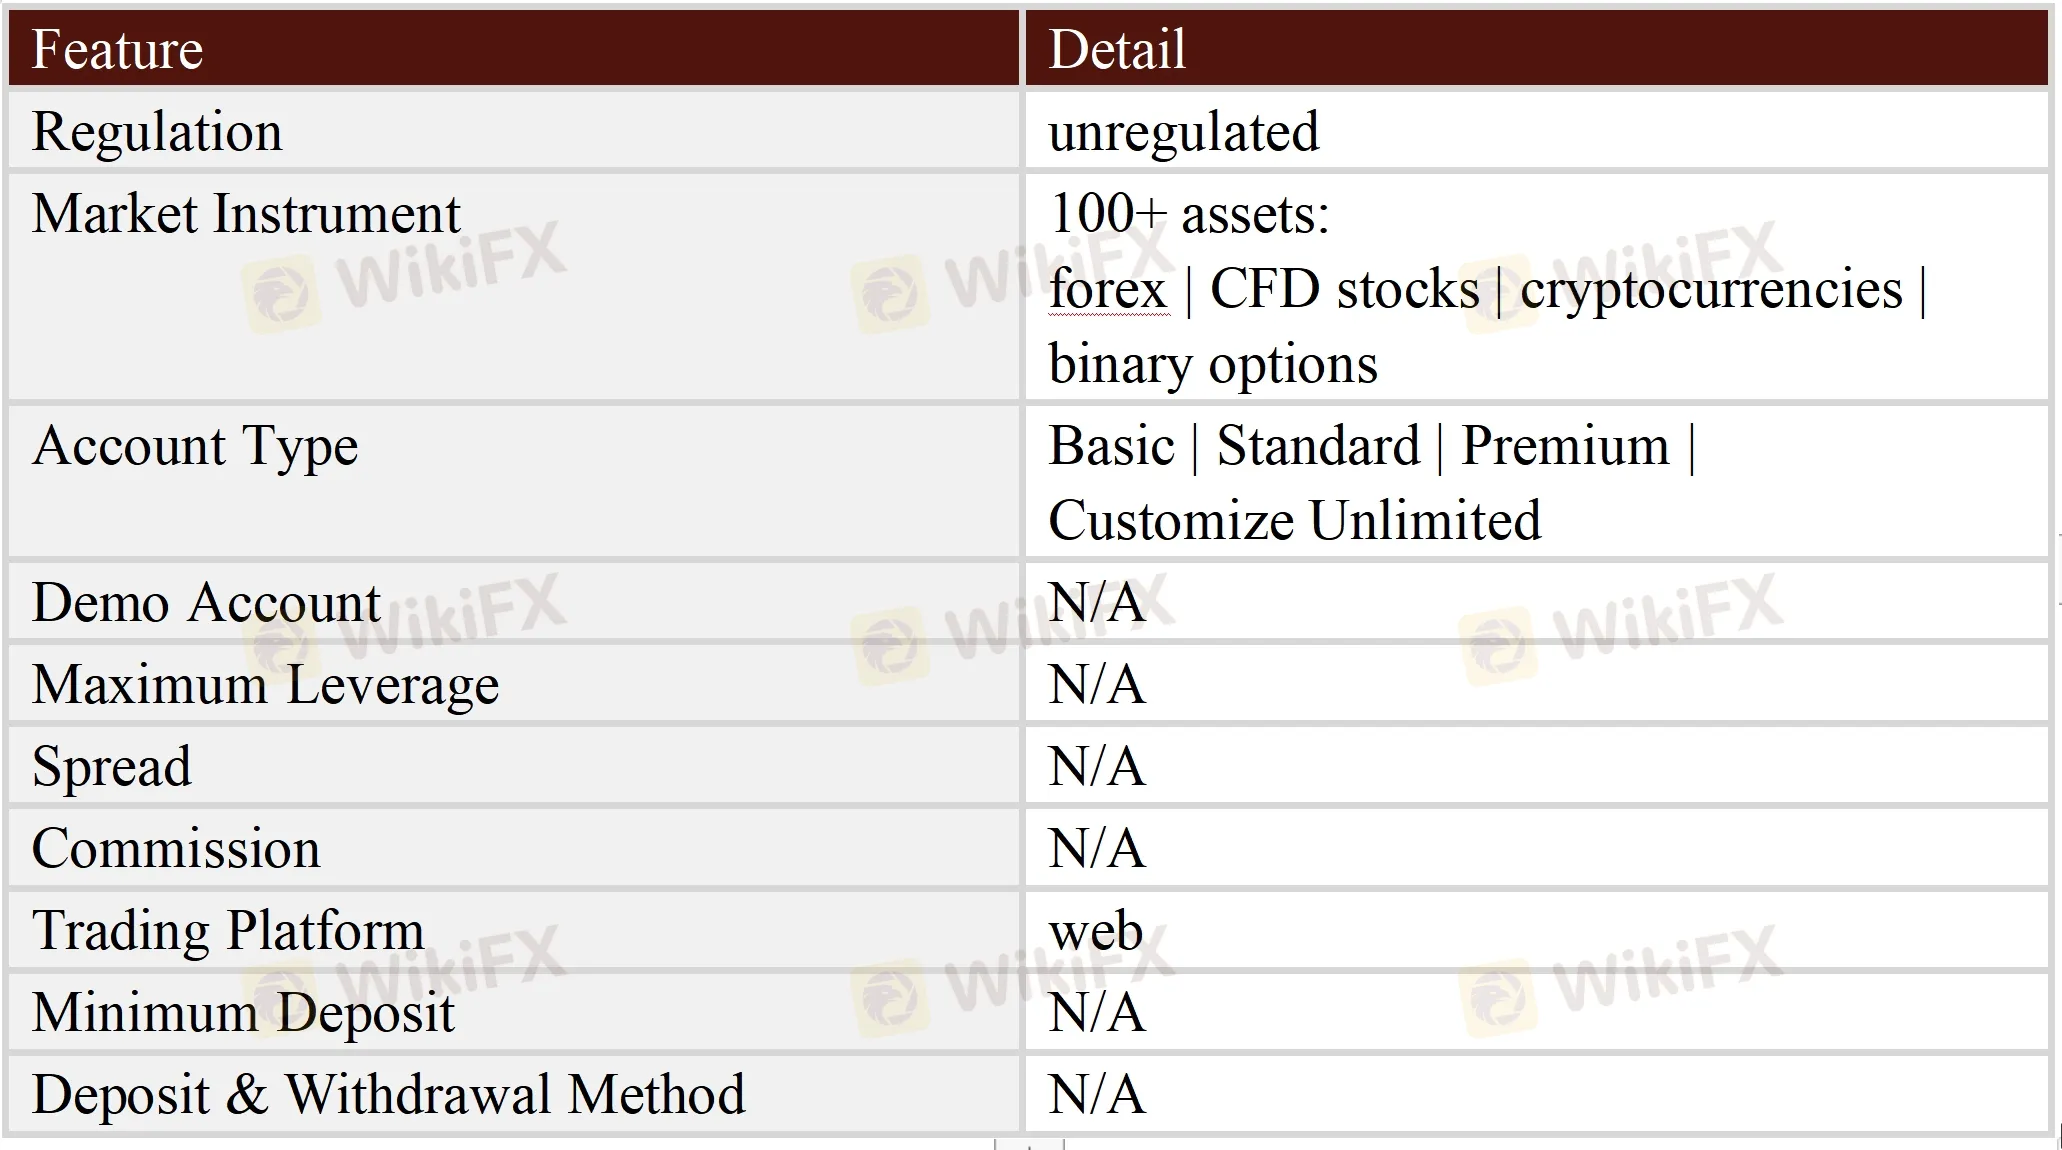Click the unregulated value cell
This screenshot has height=1150, width=2062.
pos(1183,132)
